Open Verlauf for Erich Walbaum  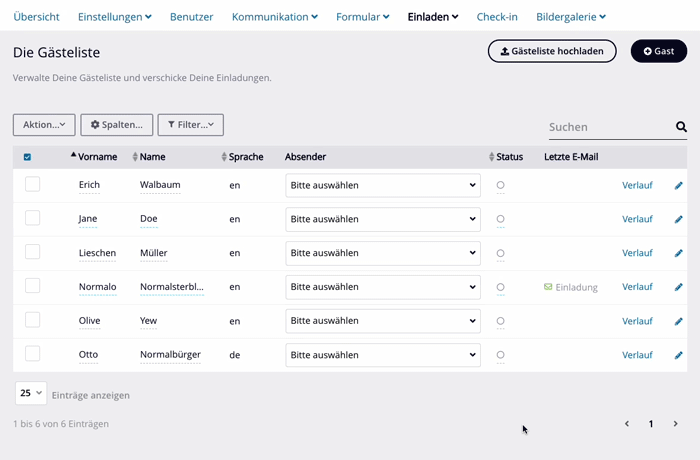(637, 185)
